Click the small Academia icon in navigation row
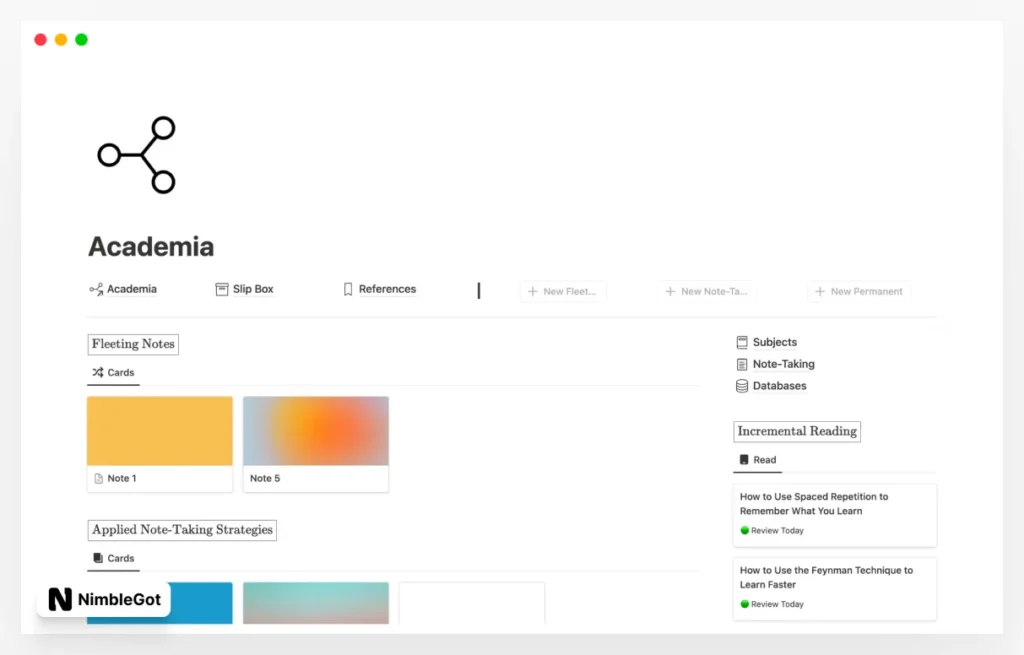This screenshot has height=655, width=1024. tap(96, 290)
